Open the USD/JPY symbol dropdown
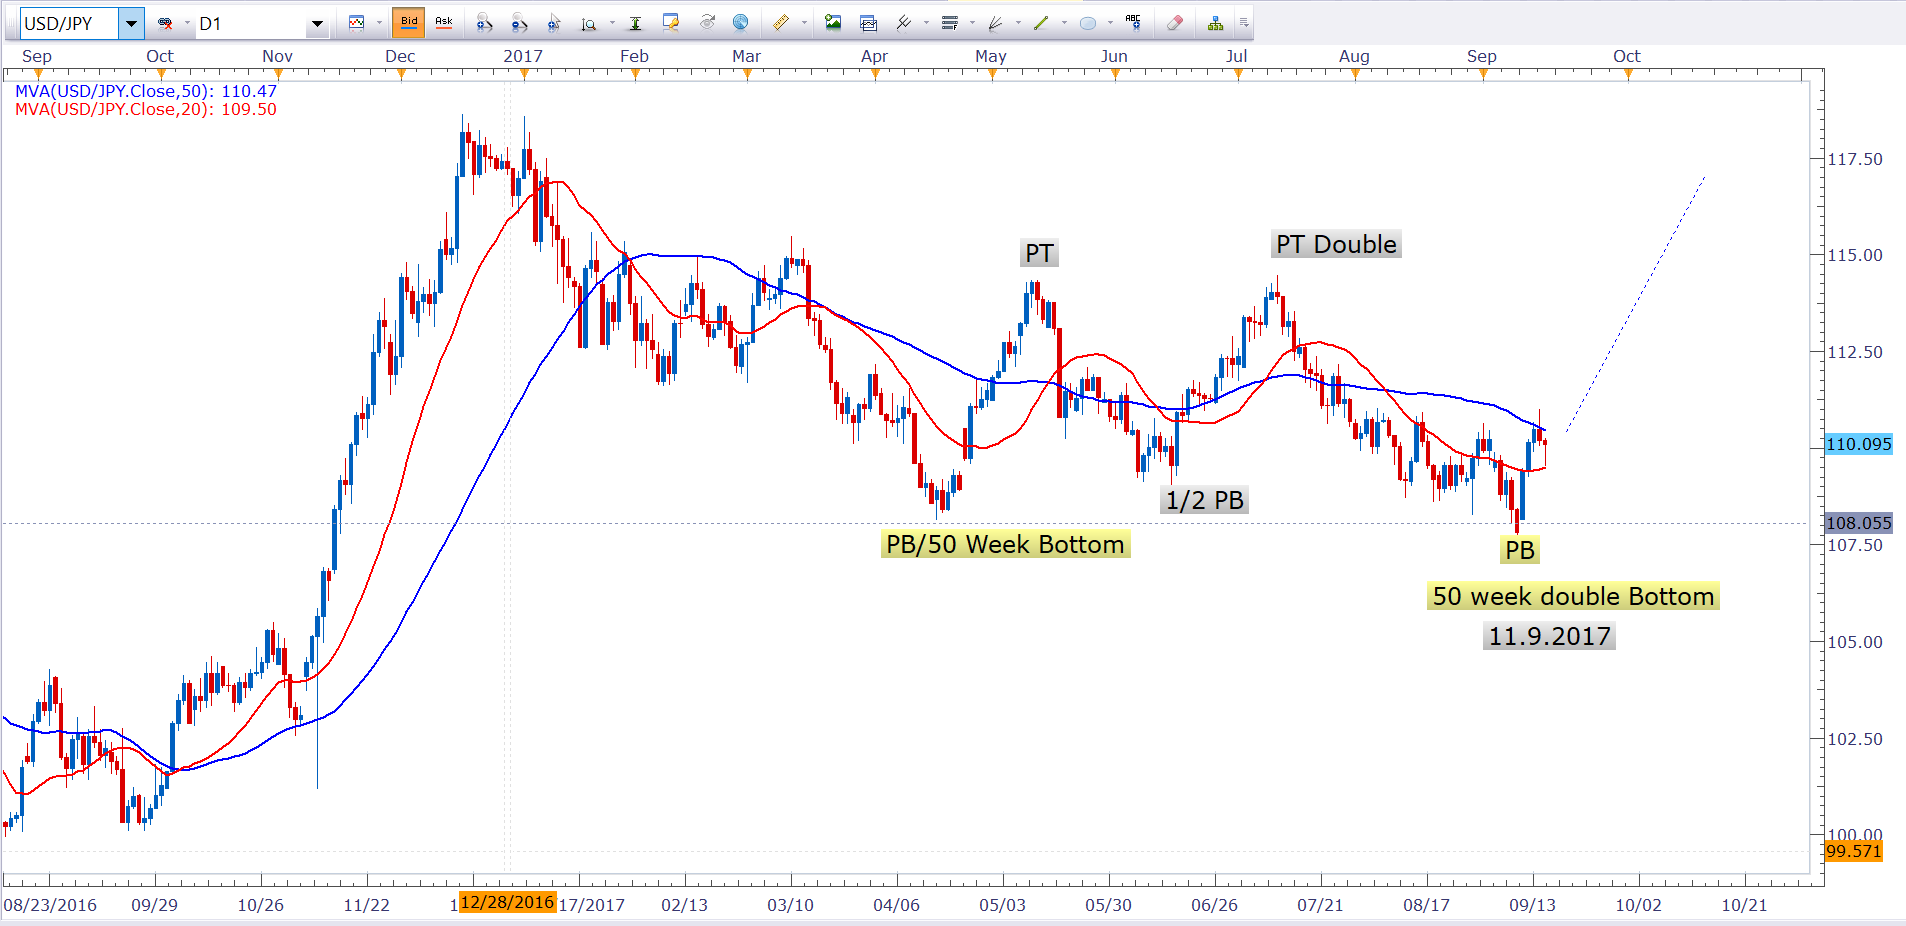The image size is (1906, 926). click(x=131, y=23)
